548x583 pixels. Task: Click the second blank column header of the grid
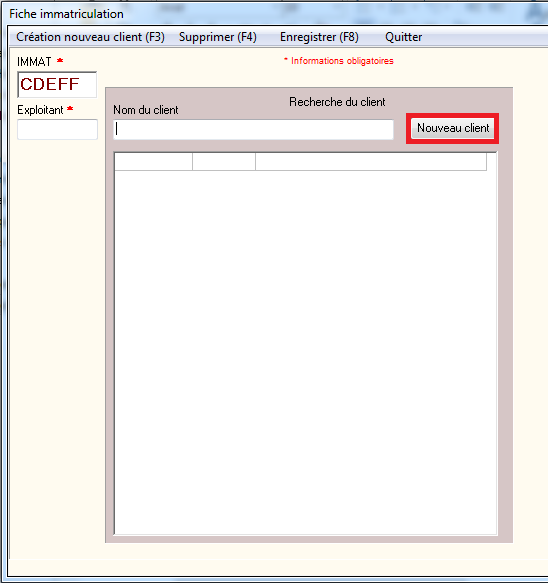point(224,161)
